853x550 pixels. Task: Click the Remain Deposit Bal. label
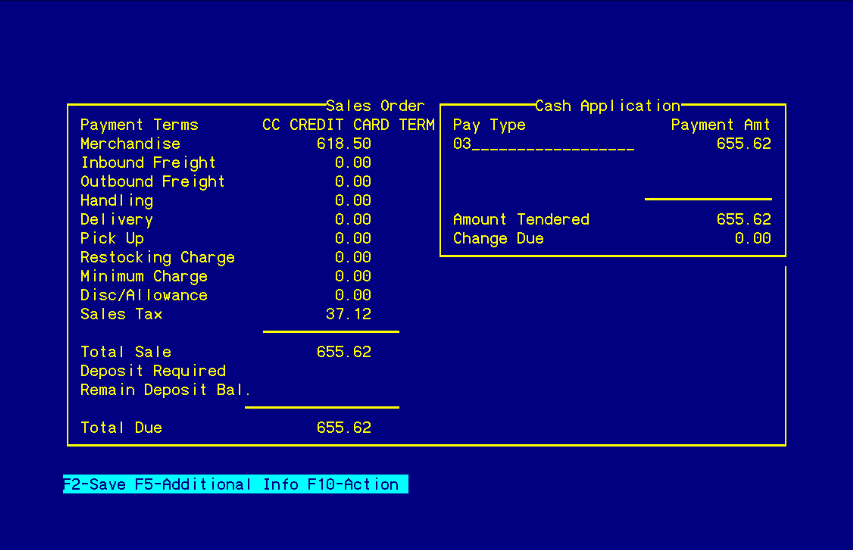[165, 390]
